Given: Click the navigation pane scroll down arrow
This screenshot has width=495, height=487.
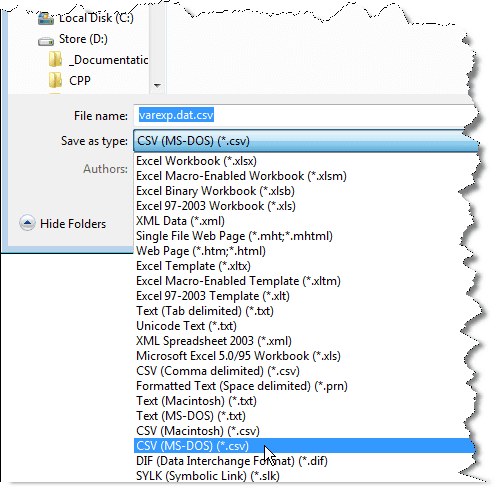Looking at the screenshot, I should click(157, 86).
